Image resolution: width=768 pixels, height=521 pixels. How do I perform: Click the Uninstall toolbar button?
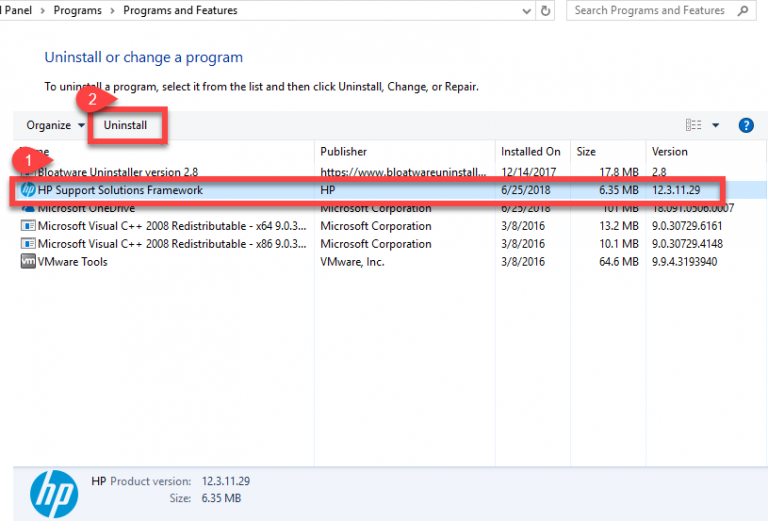125,125
